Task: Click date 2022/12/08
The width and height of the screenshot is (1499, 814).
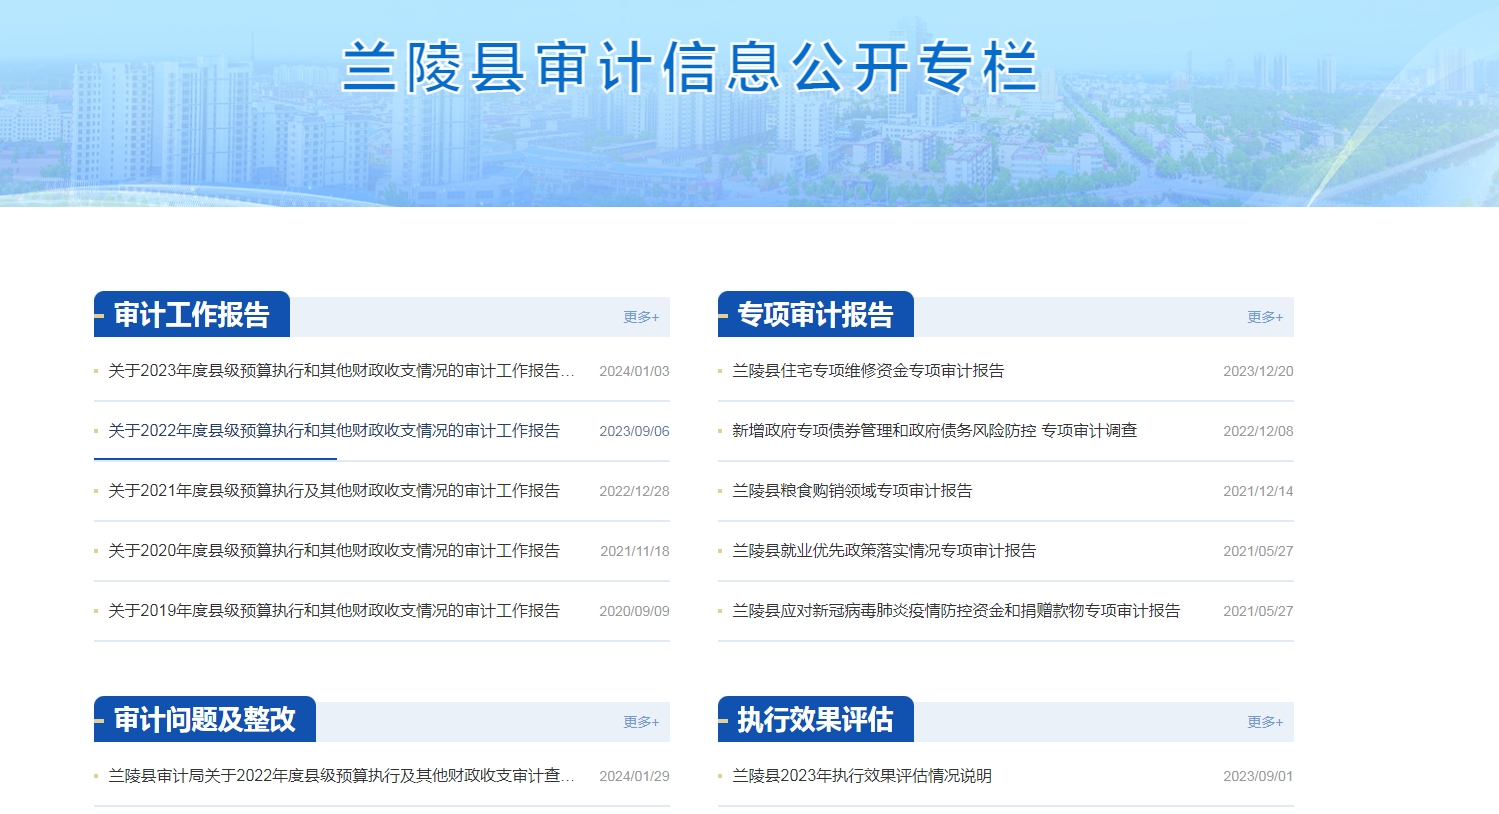Action: [x=1258, y=431]
